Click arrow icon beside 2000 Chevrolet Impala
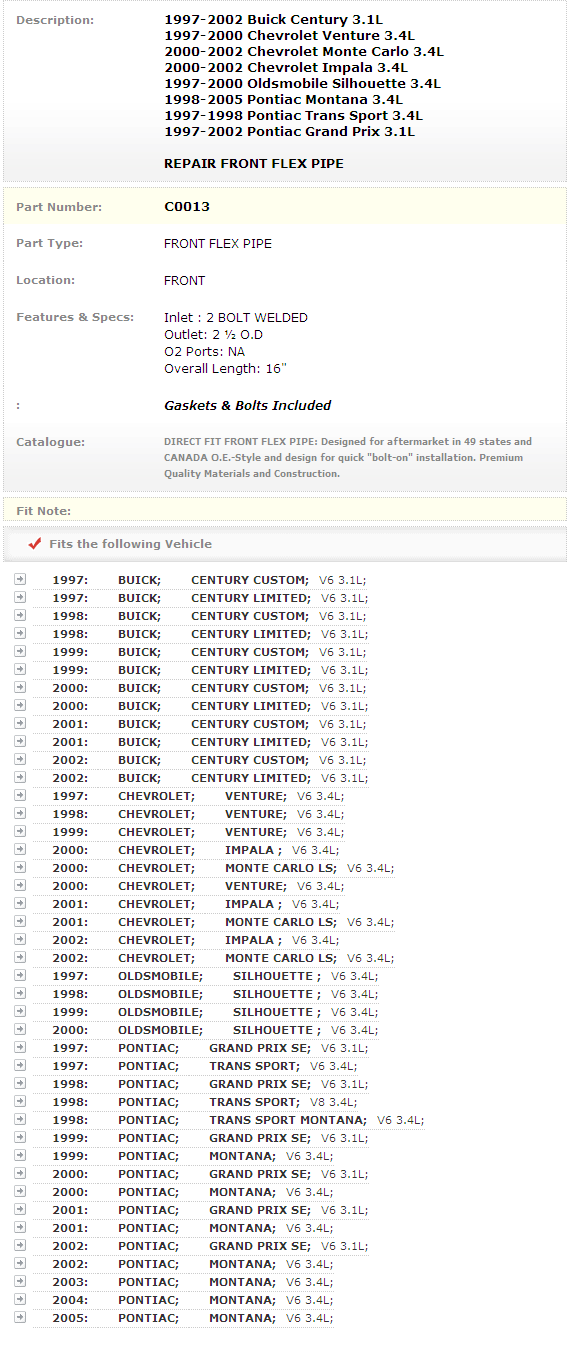The width and height of the screenshot is (570, 1356). tap(20, 849)
